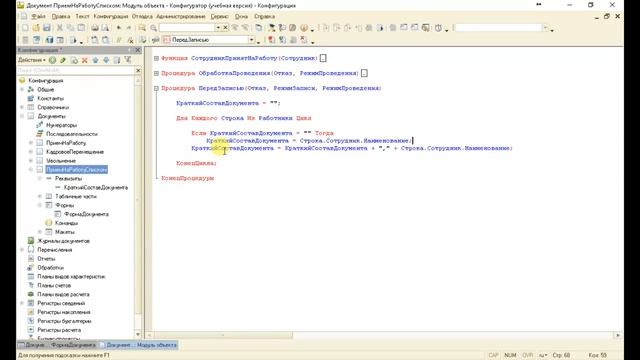
Task: Select ПриемНаРаботуСписком tree item
Action: (77, 169)
